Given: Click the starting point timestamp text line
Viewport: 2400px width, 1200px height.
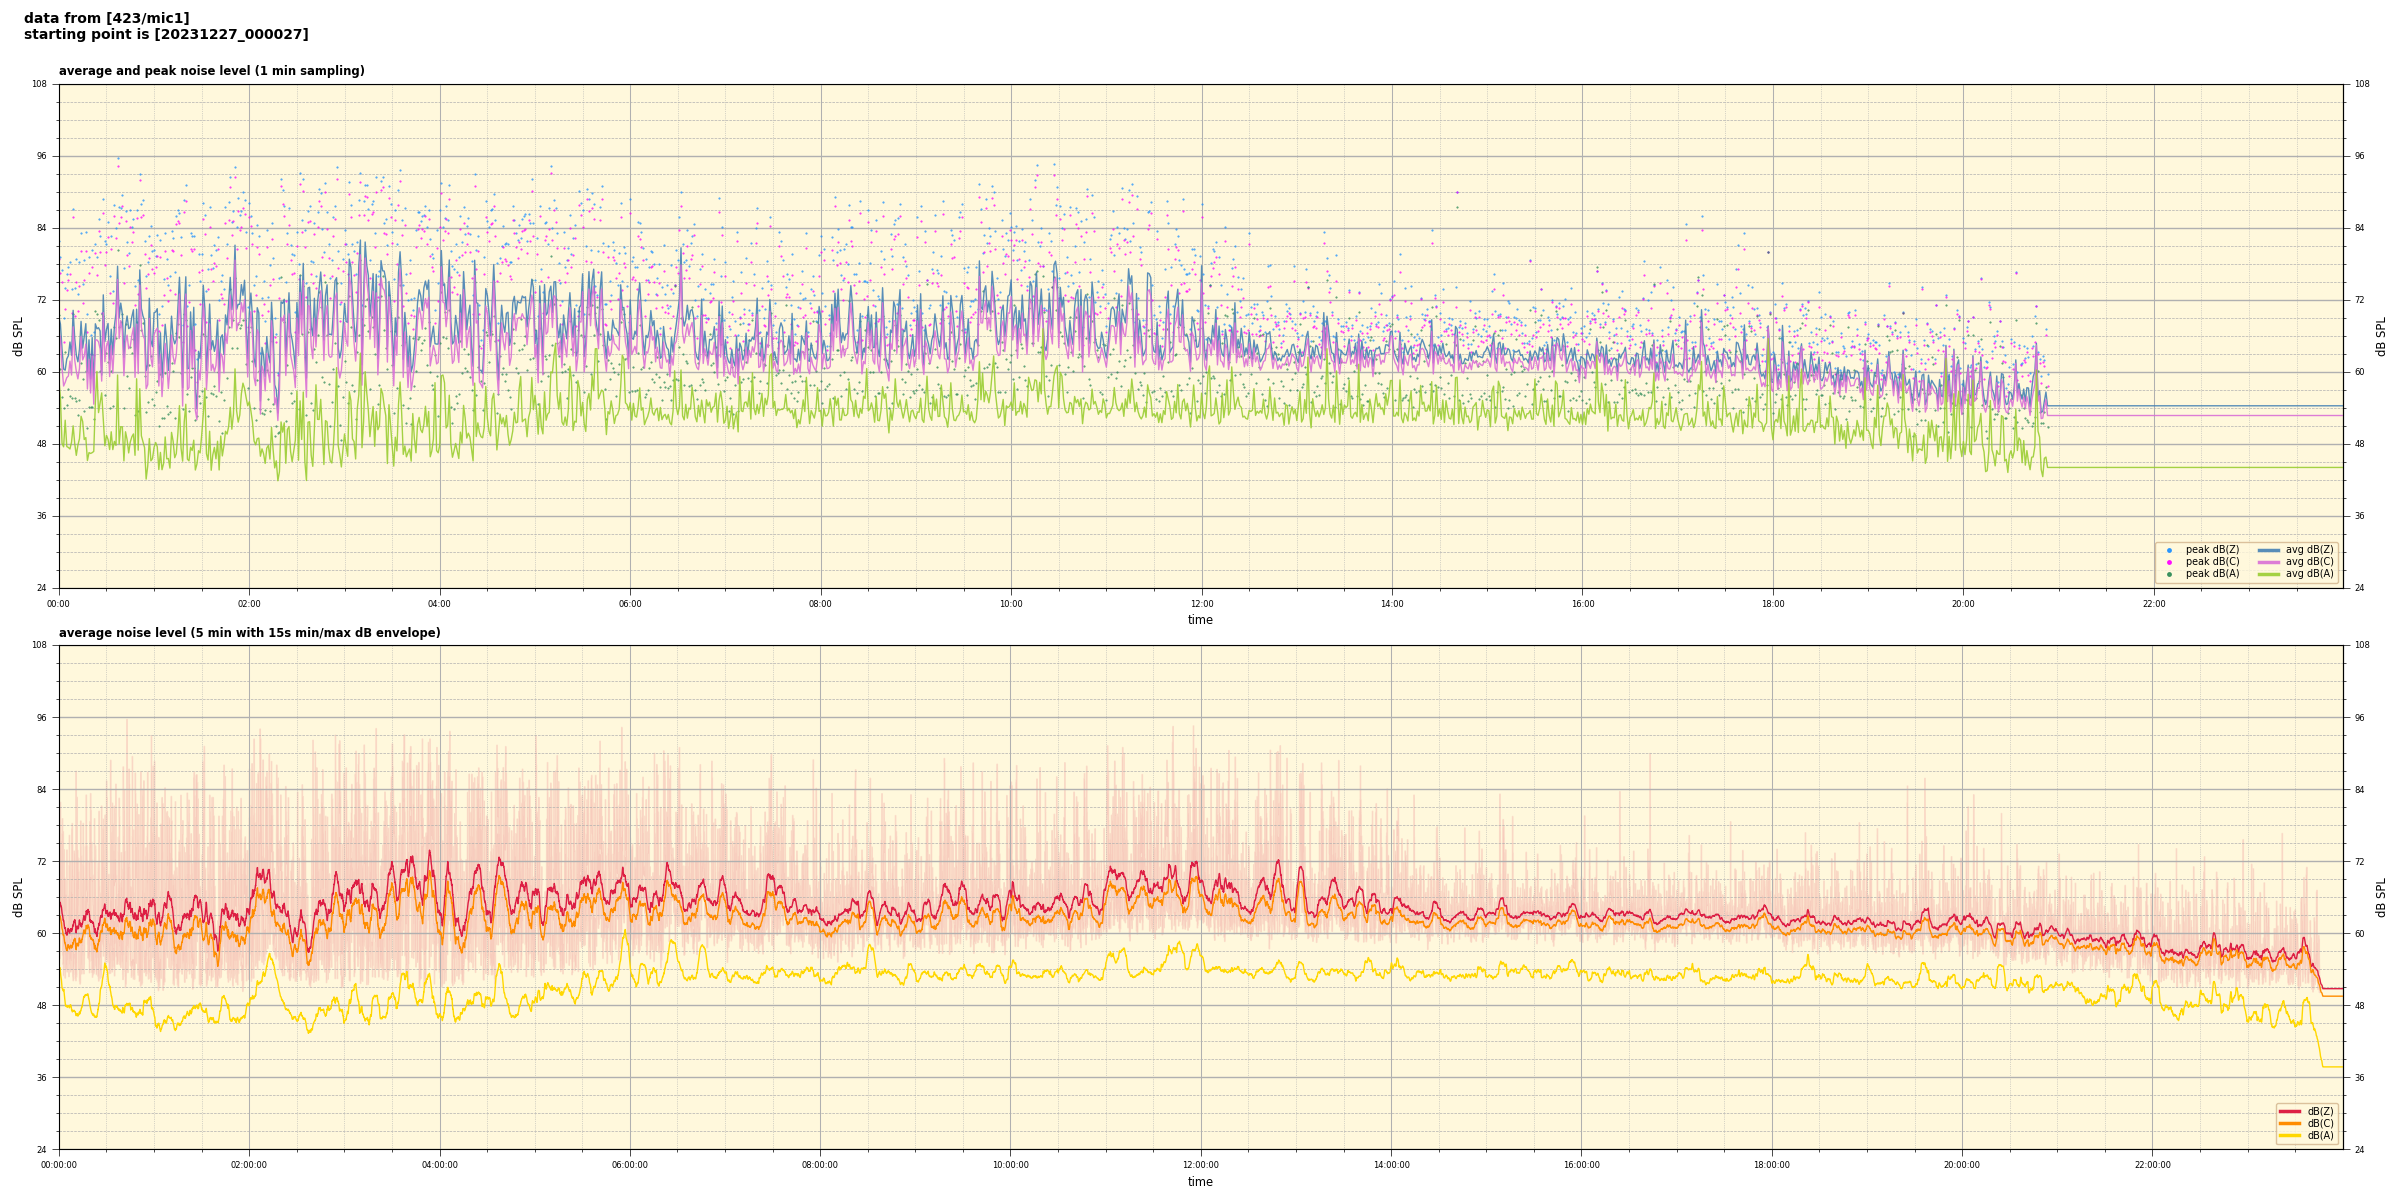Looking at the screenshot, I should pos(166,35).
